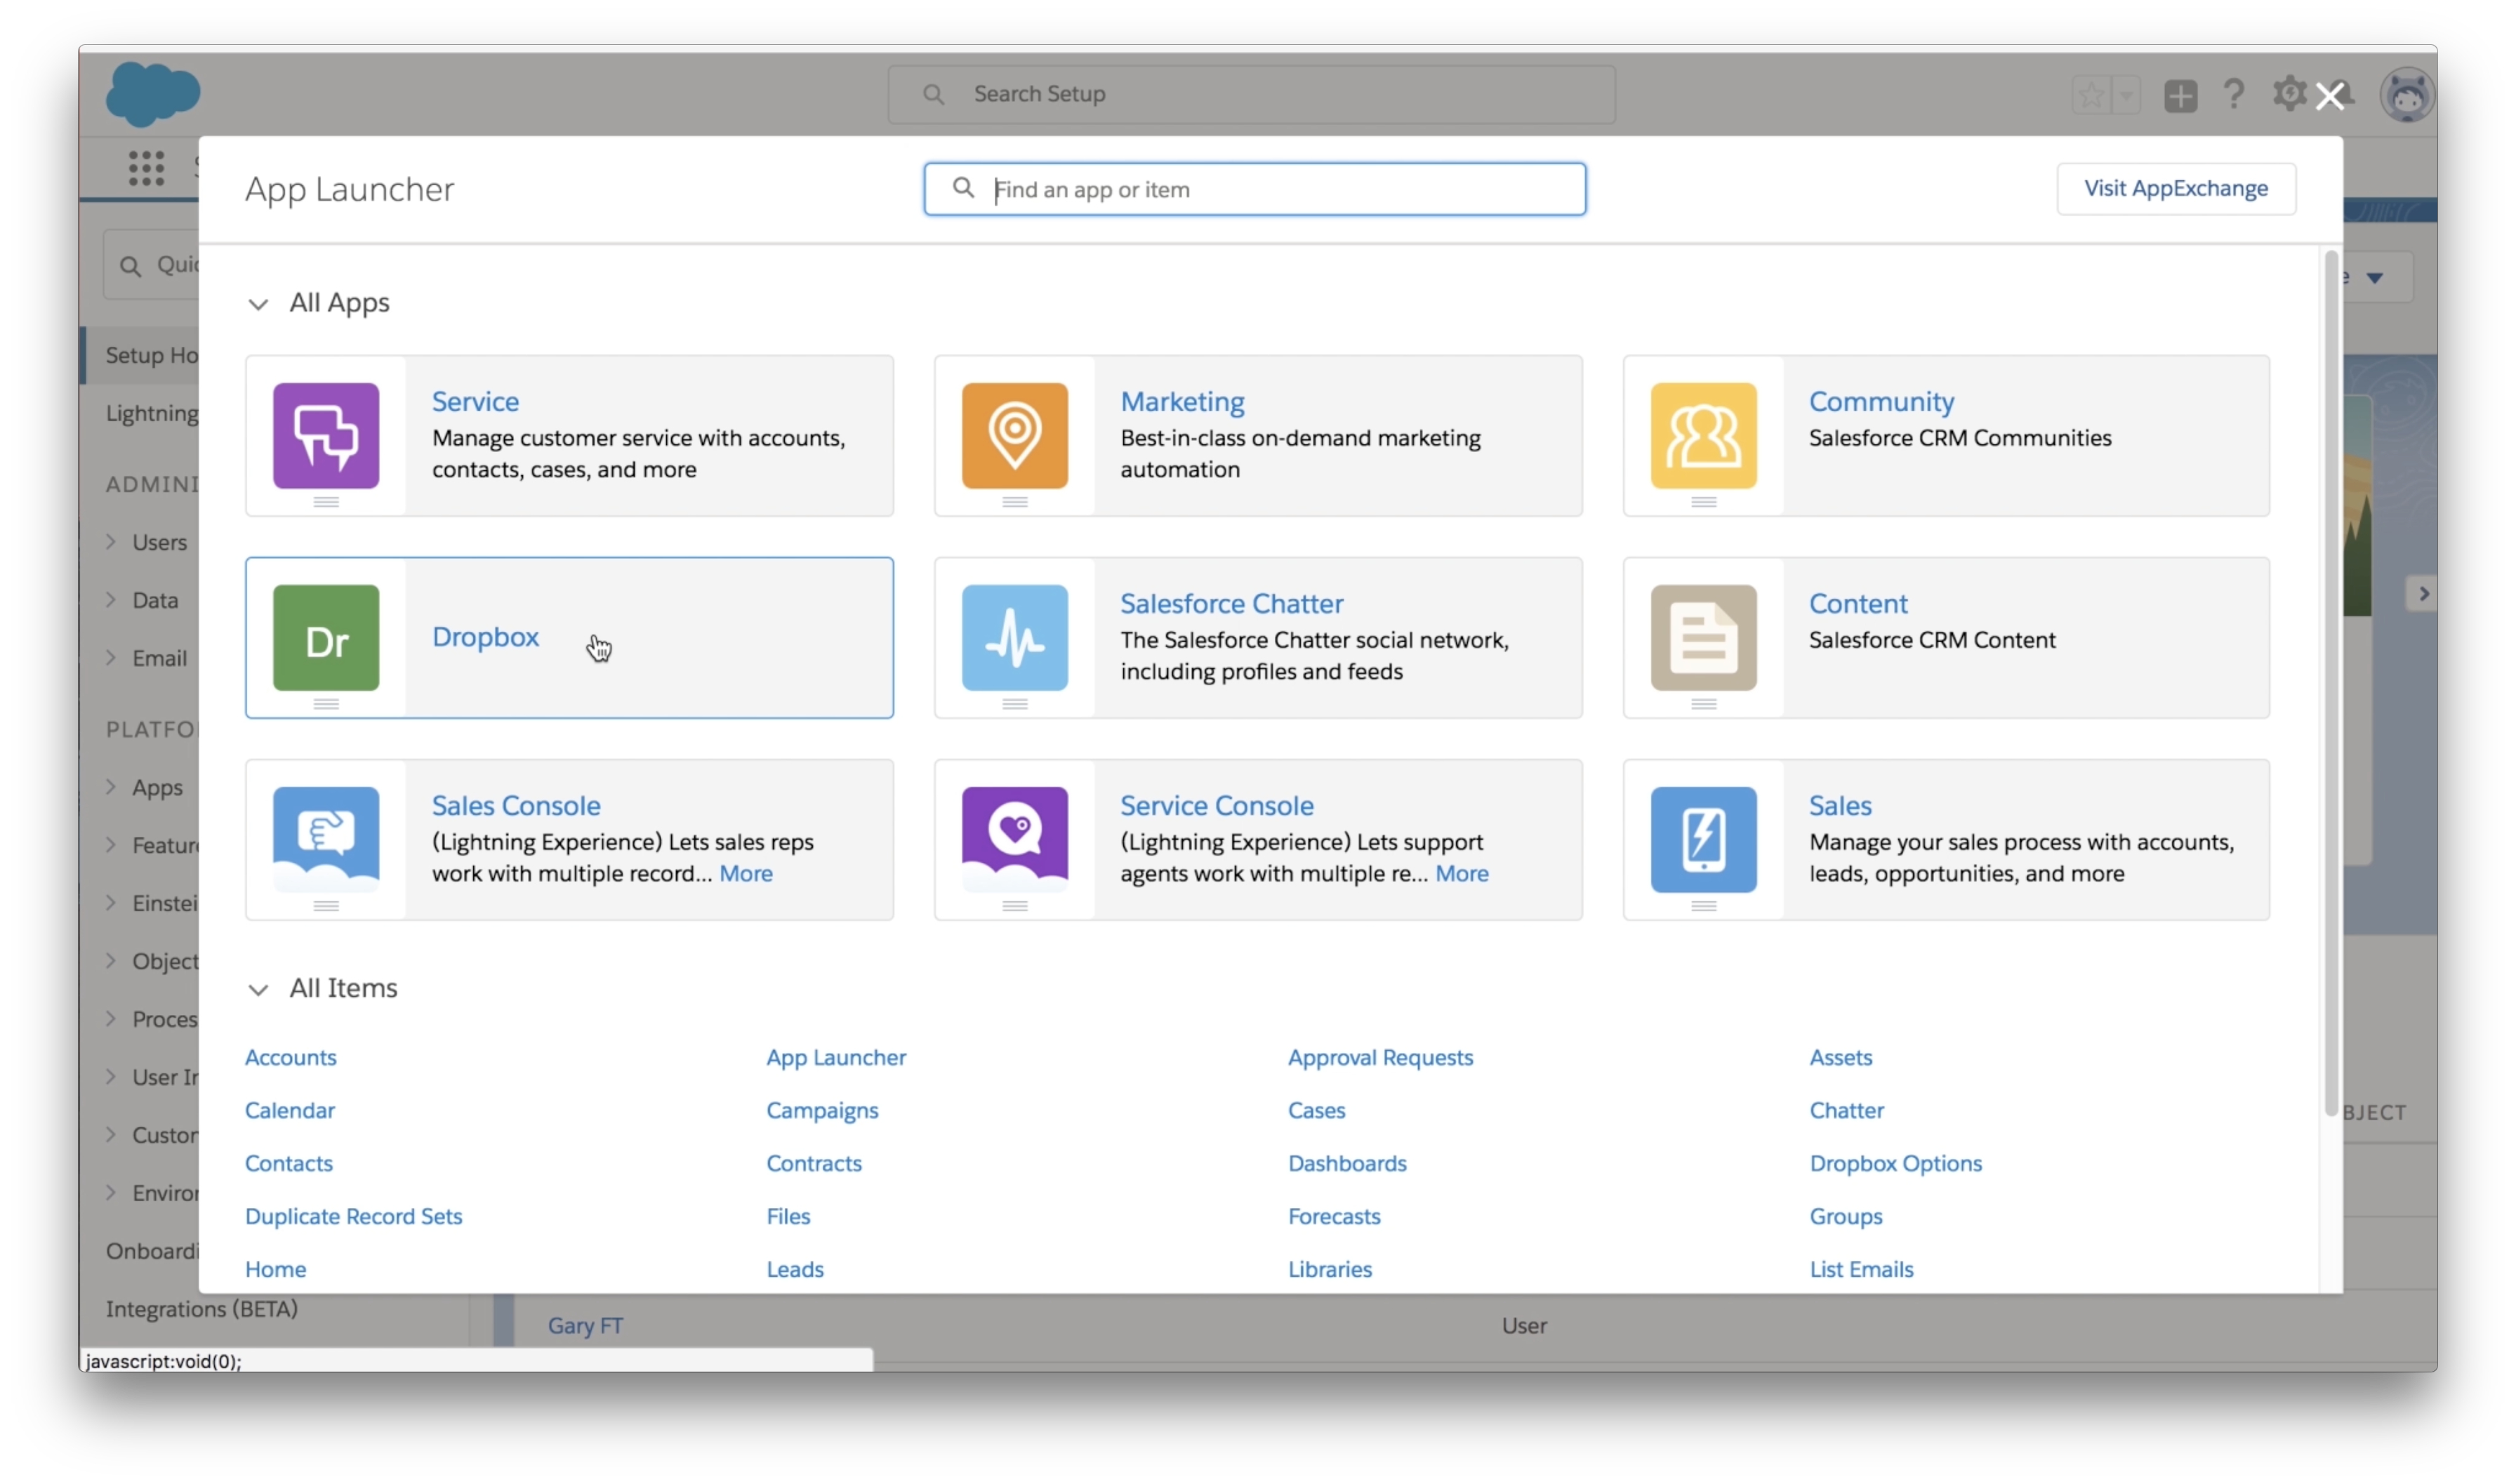Open the dropdown arrow behind the launcher
The width and height of the screenshot is (2516, 1484).
2374,278
